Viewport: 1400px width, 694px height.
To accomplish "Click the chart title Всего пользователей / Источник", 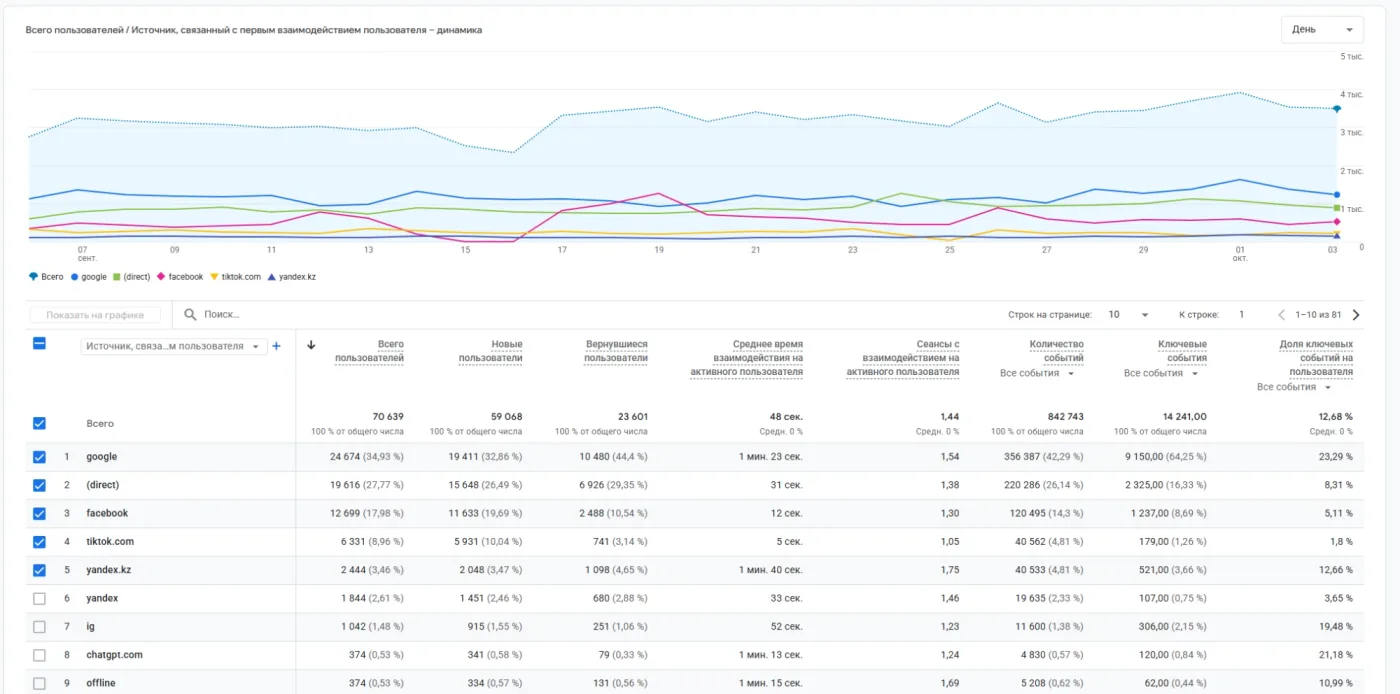I will [254, 30].
